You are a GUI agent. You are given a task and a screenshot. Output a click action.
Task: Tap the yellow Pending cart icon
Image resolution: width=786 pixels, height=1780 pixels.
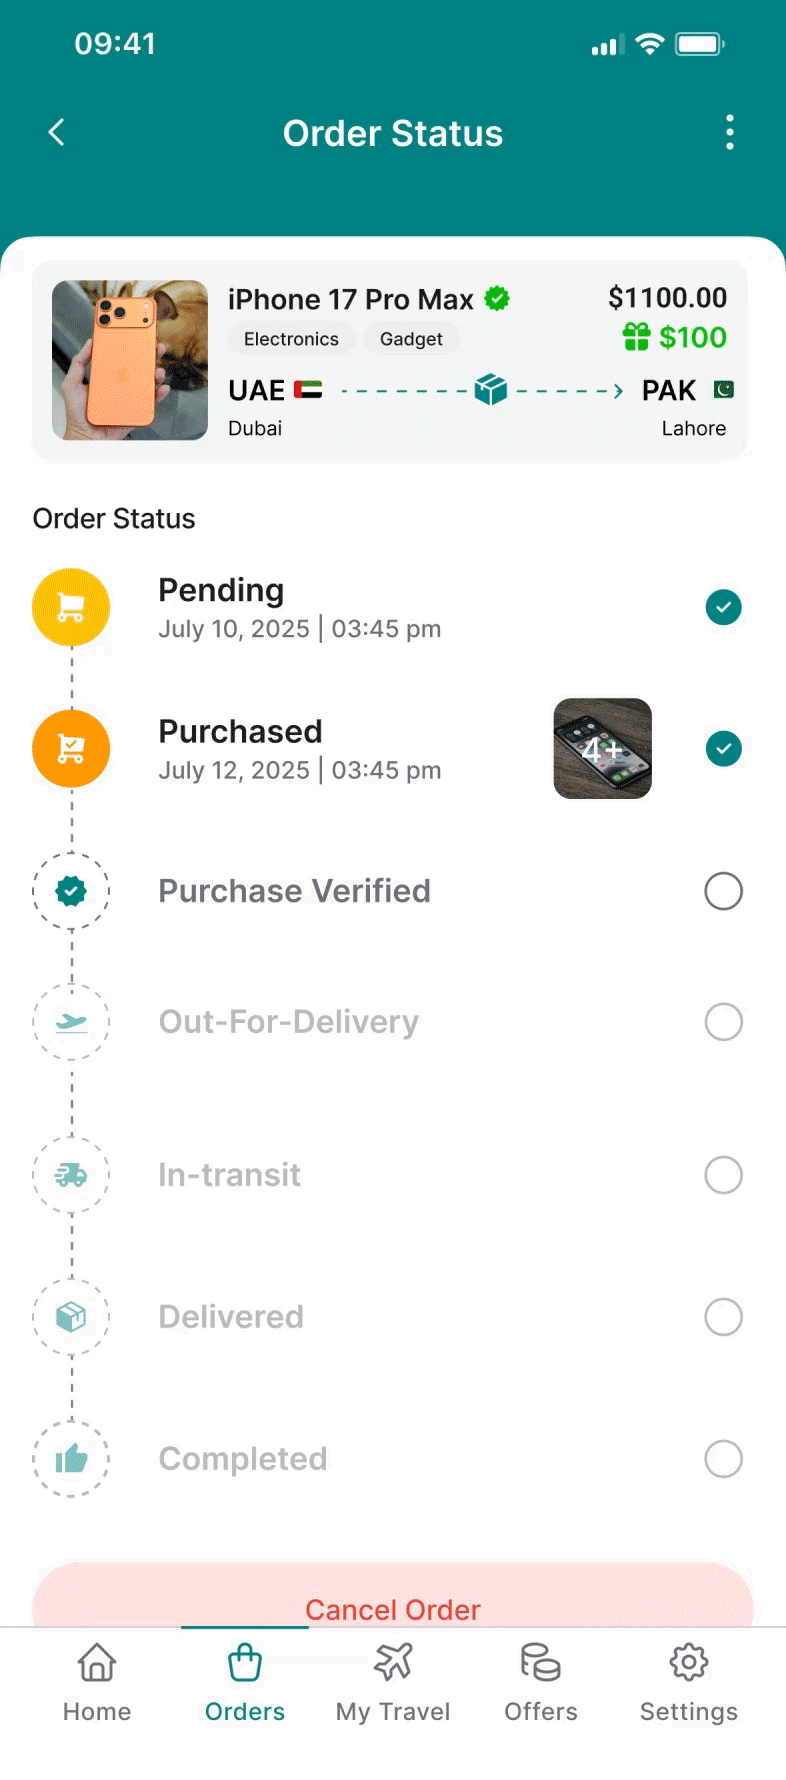coord(71,607)
